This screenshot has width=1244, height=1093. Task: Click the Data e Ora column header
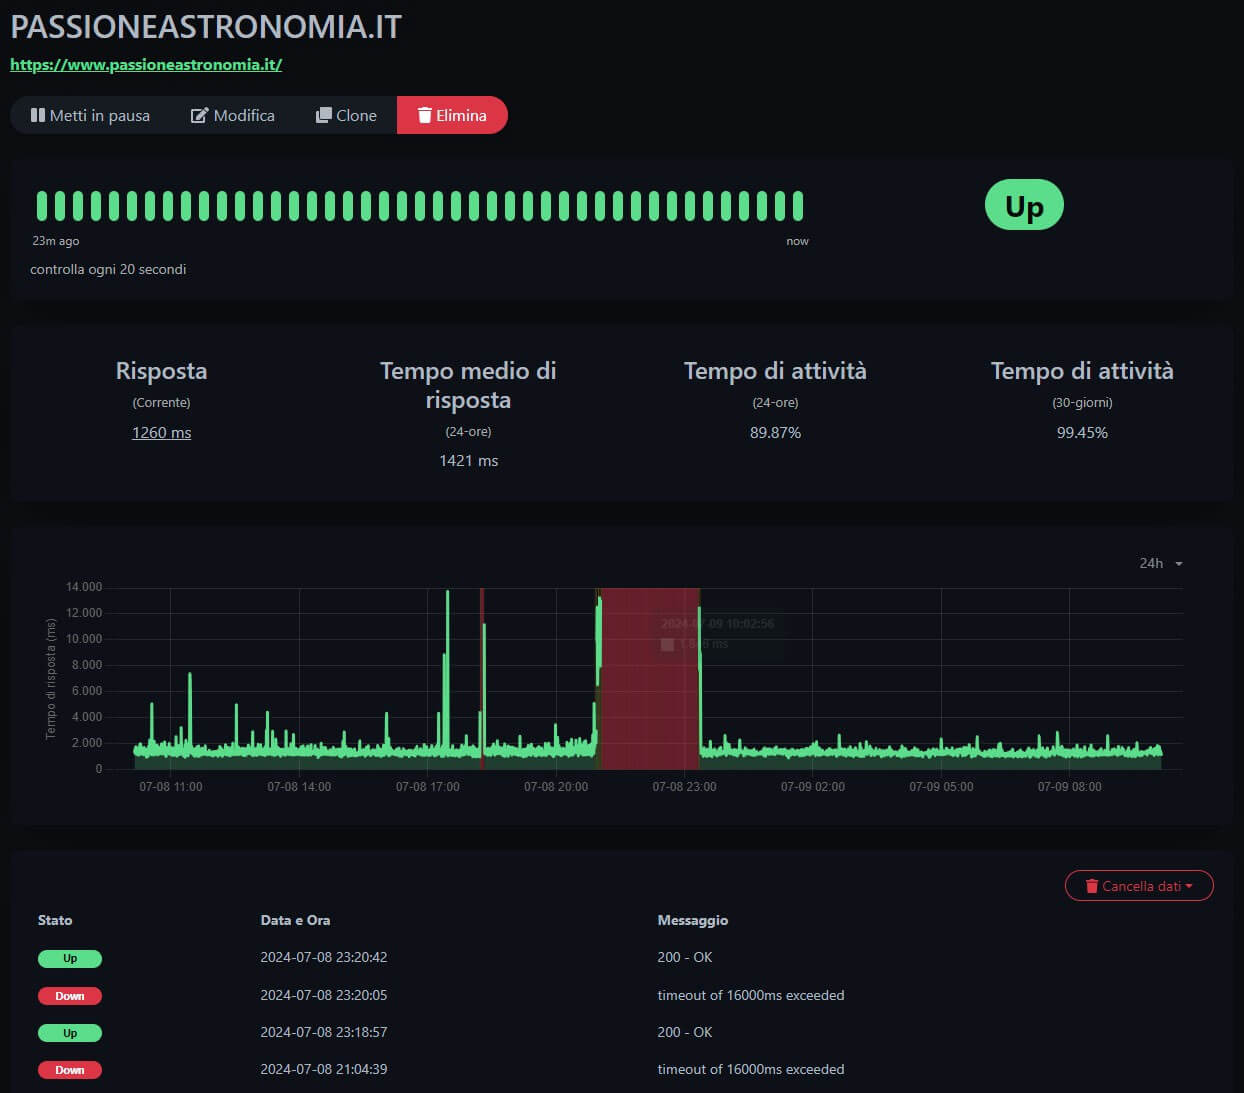click(295, 920)
